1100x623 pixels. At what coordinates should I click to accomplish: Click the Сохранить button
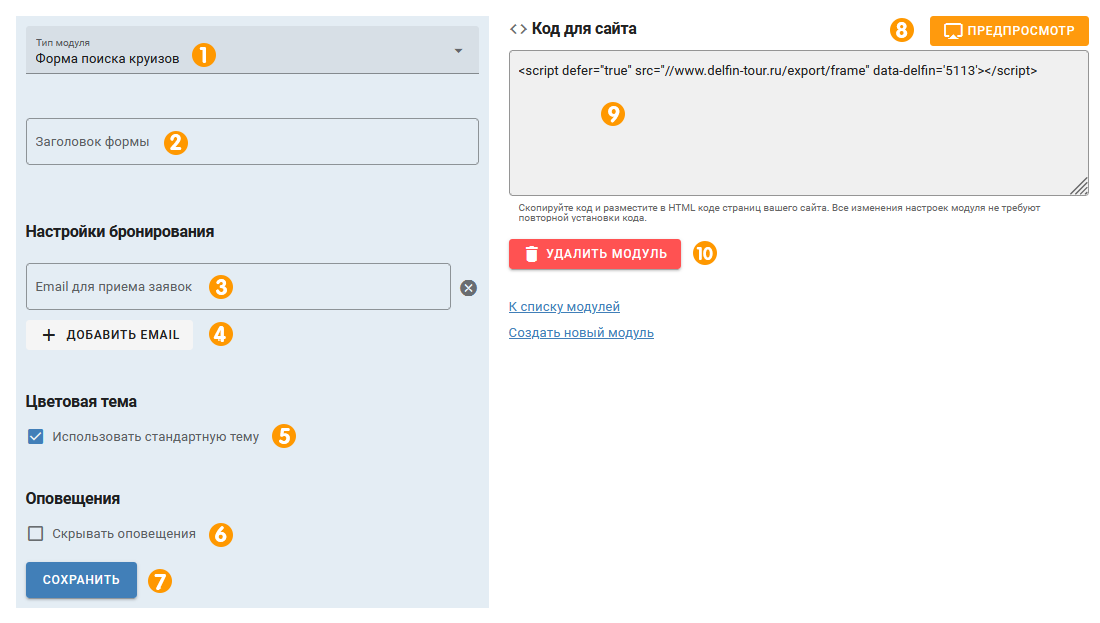(x=81, y=580)
